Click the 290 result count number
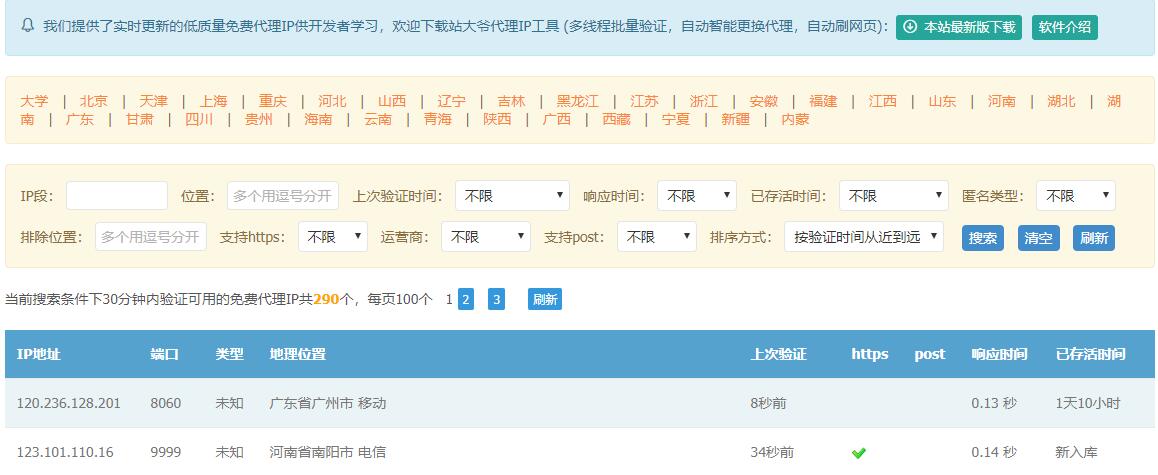This screenshot has width=1158, height=475. pyautogui.click(x=326, y=299)
